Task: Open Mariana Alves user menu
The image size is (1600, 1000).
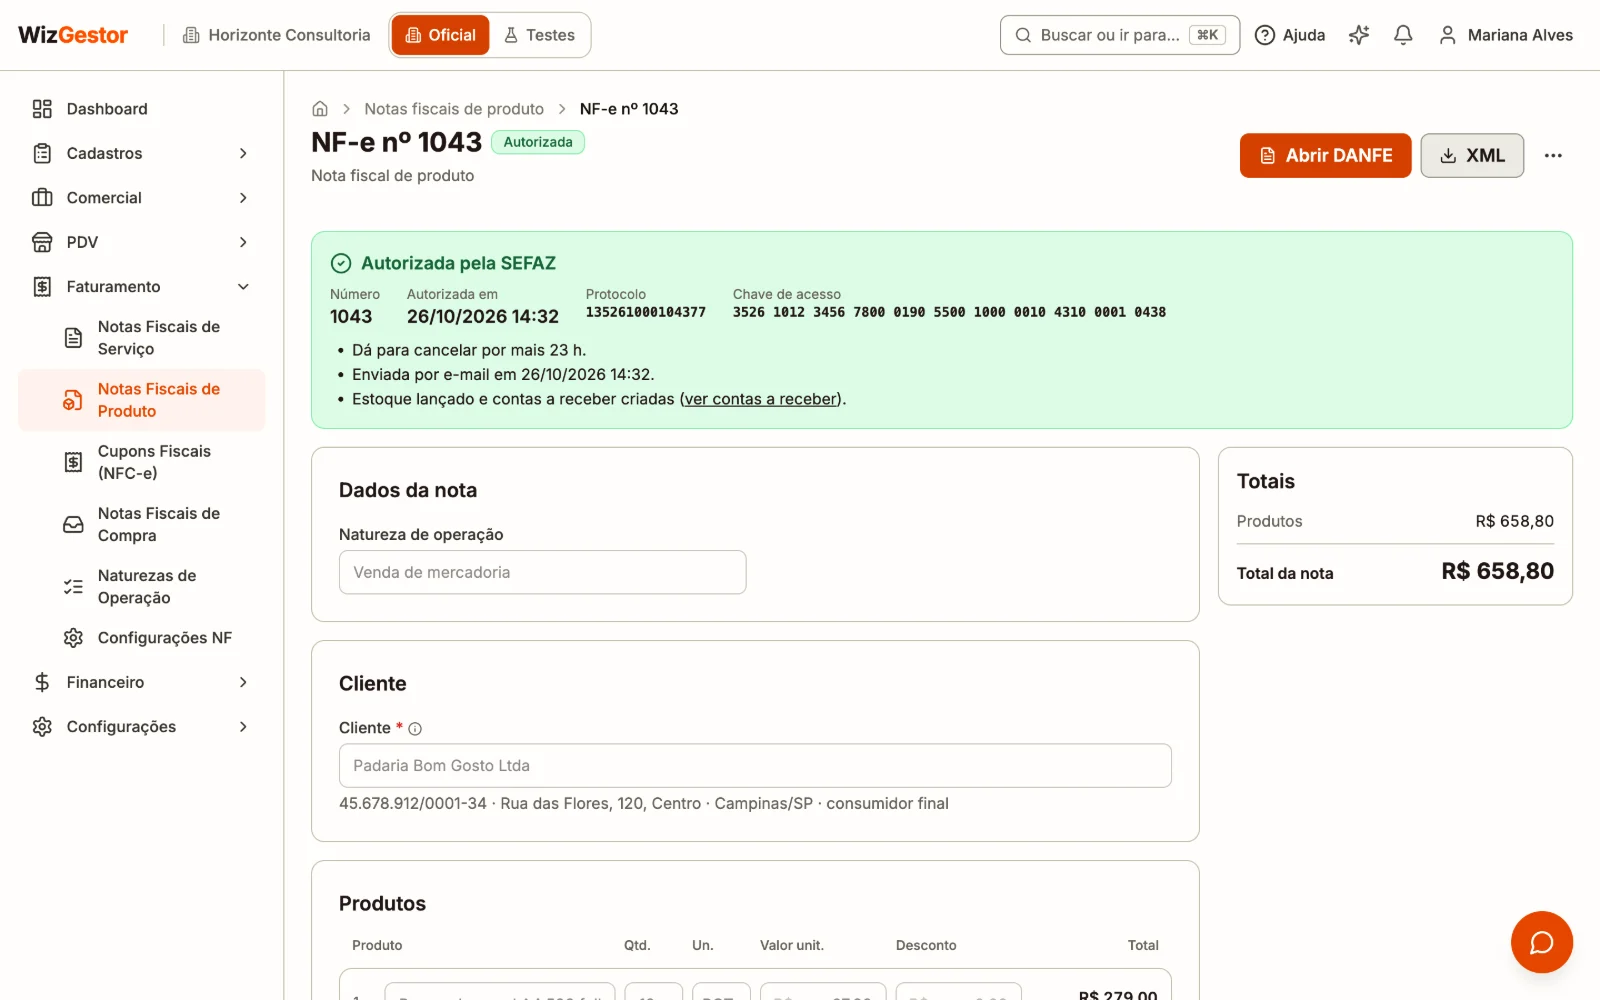Action: [x=1505, y=35]
